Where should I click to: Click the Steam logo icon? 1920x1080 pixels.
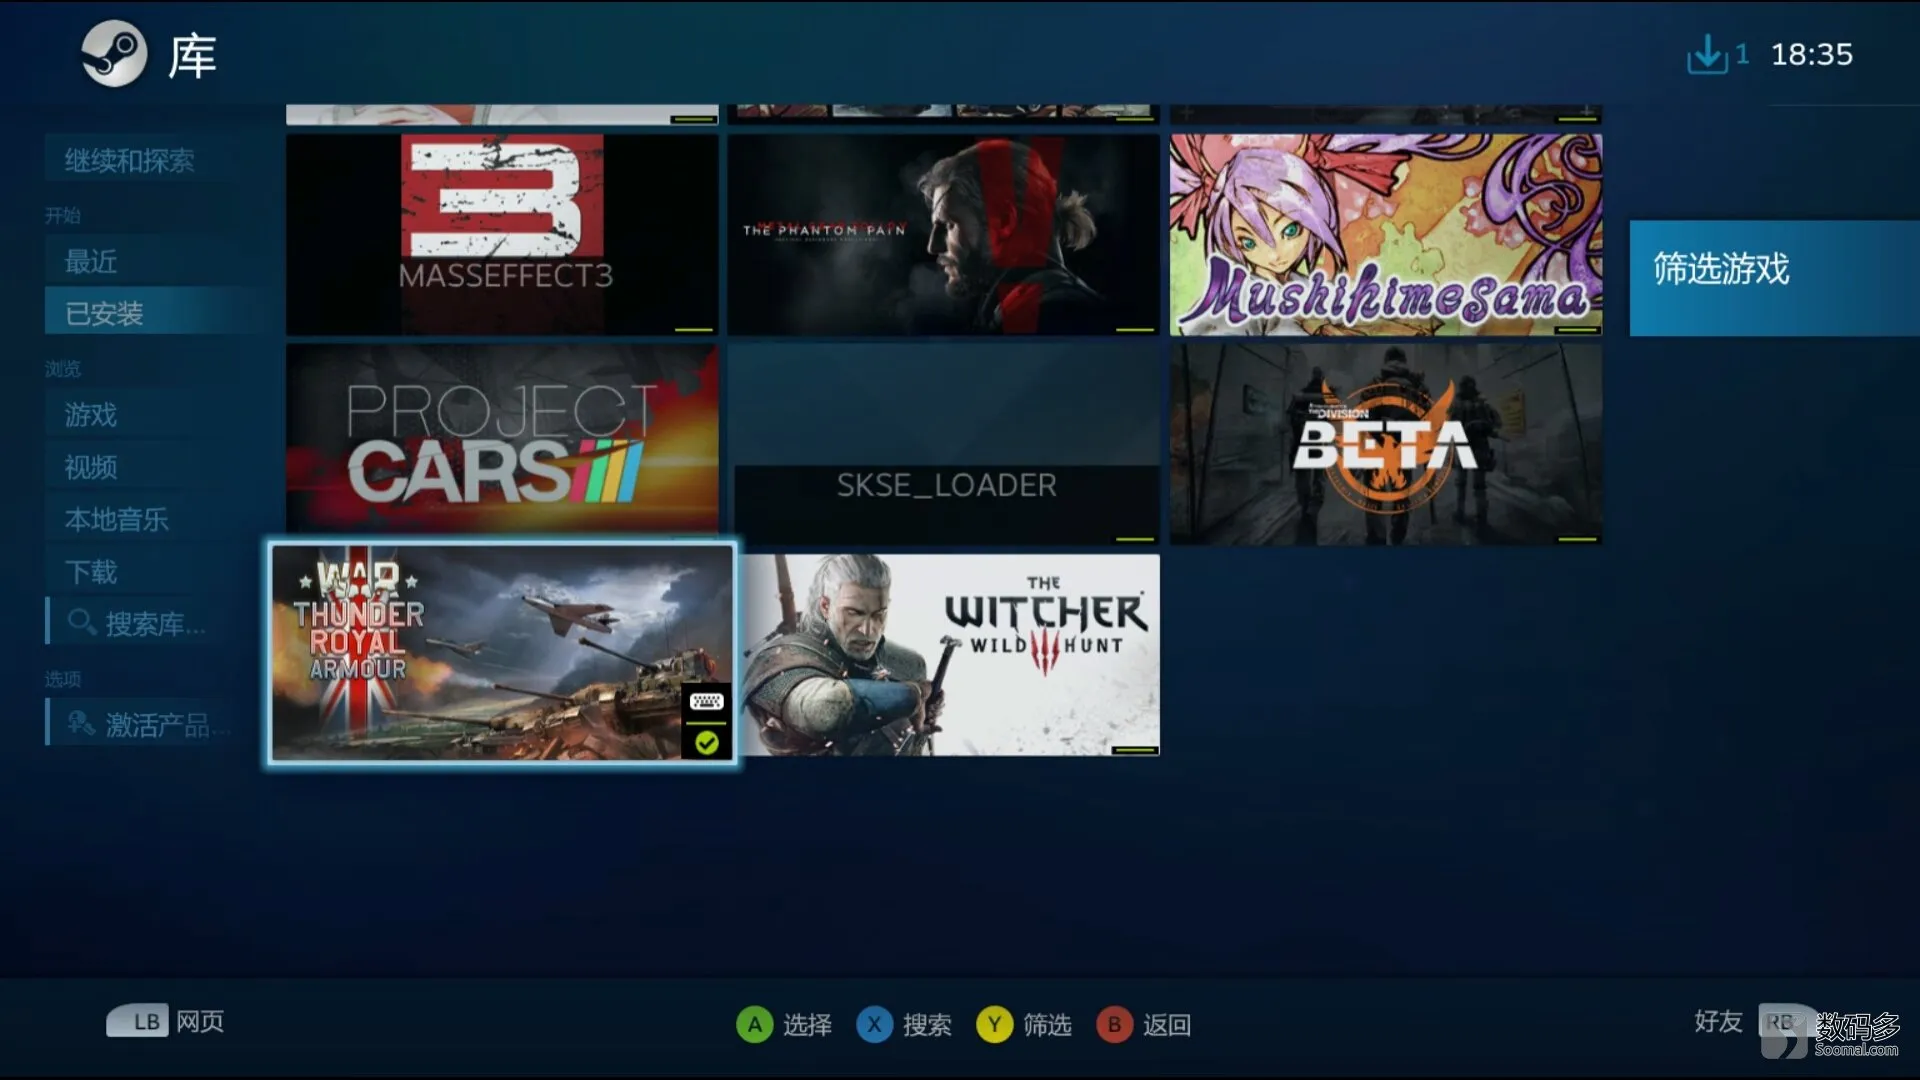tap(114, 54)
